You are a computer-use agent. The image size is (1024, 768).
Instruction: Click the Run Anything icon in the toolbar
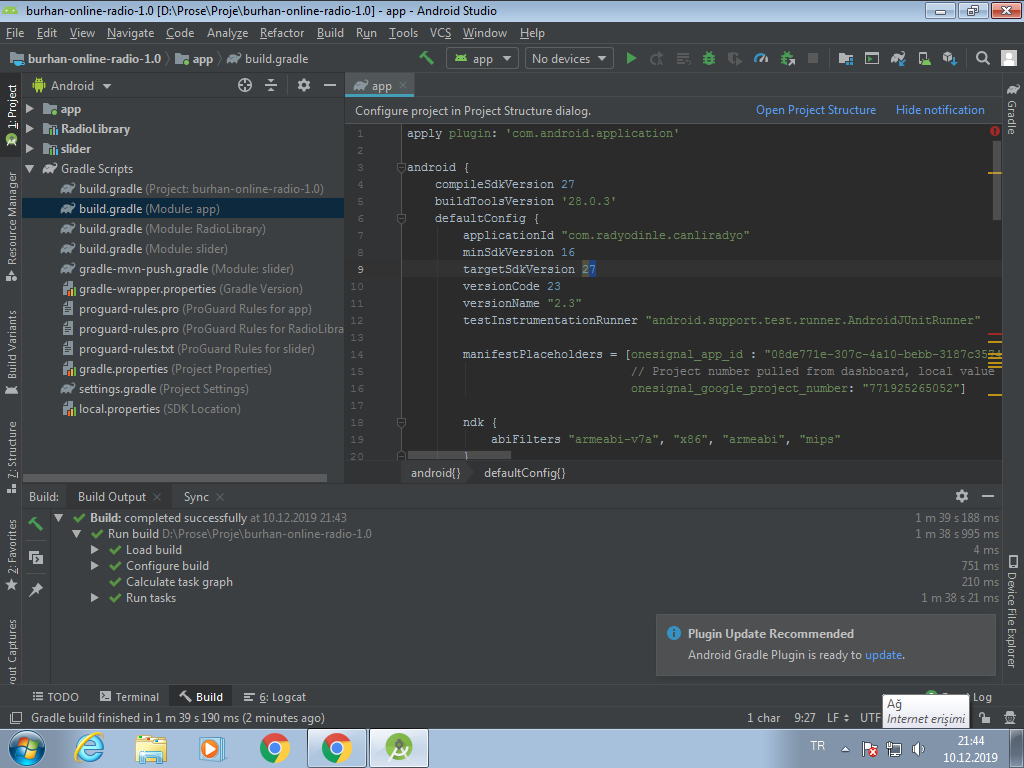pos(872,58)
